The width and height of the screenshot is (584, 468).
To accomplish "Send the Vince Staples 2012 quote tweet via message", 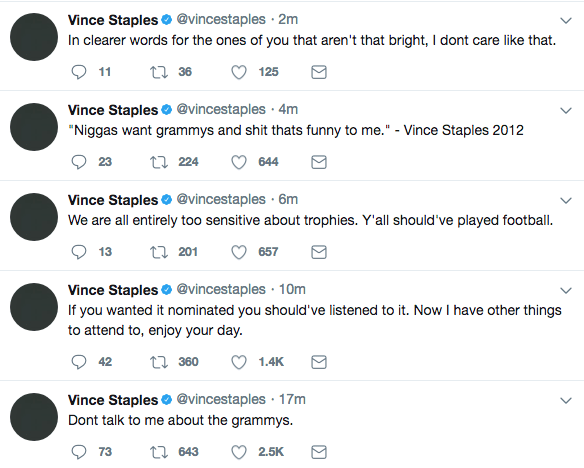I will pos(319,162).
